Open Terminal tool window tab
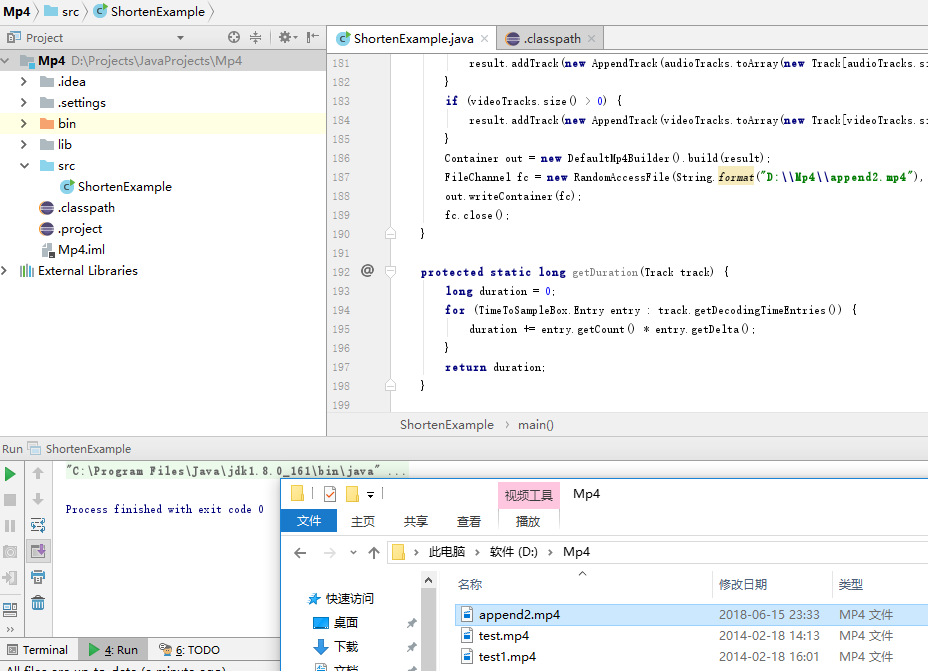Viewport: 928px width, 671px height. tap(38, 650)
